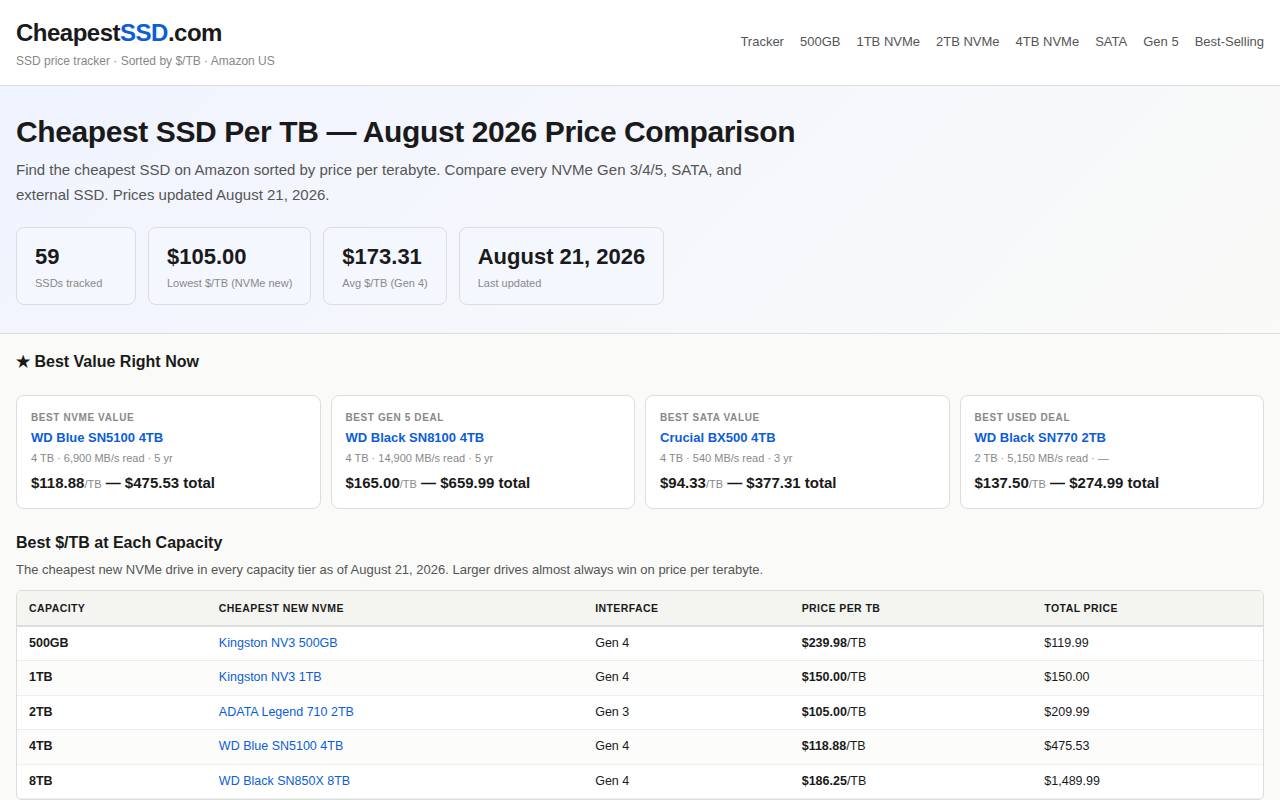Viewport: 1280px width, 800px height.
Task: Go to the Tracker nav item
Action: (x=762, y=42)
